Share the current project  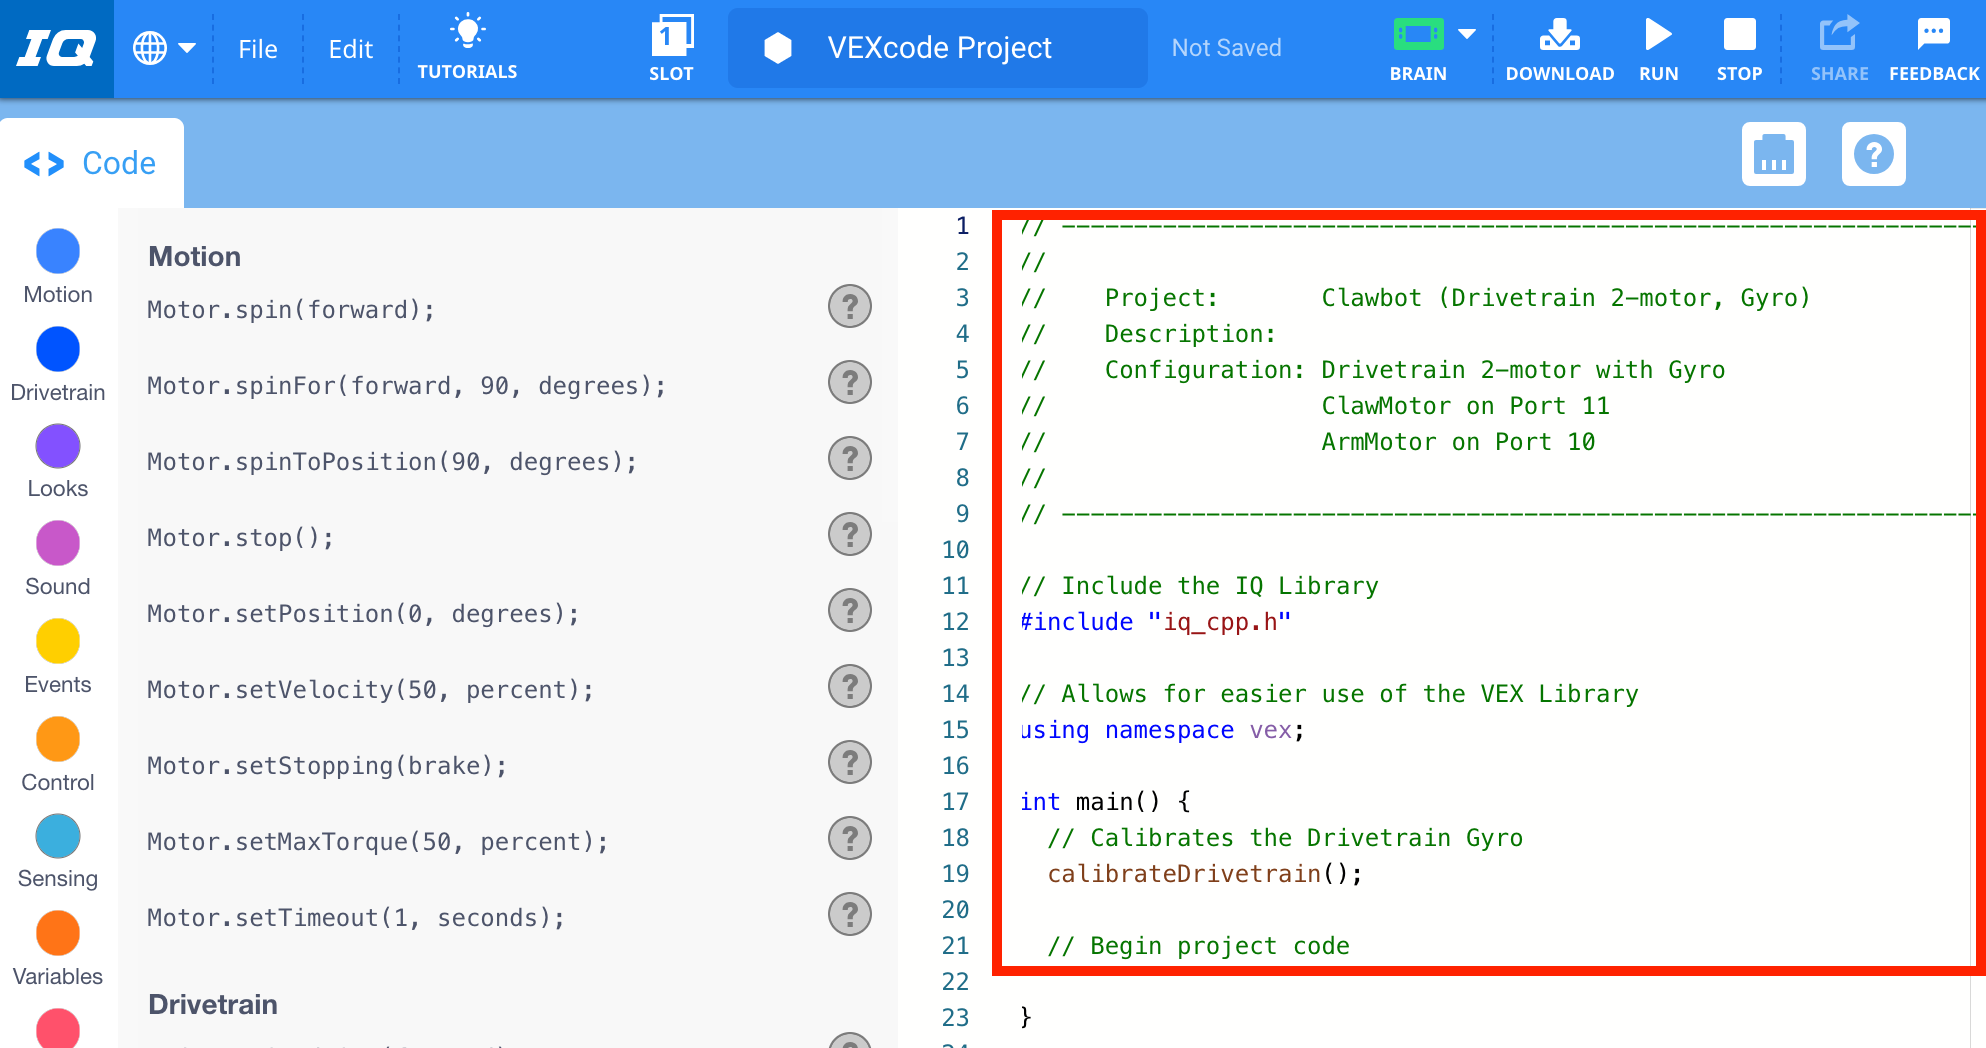coord(1838,47)
